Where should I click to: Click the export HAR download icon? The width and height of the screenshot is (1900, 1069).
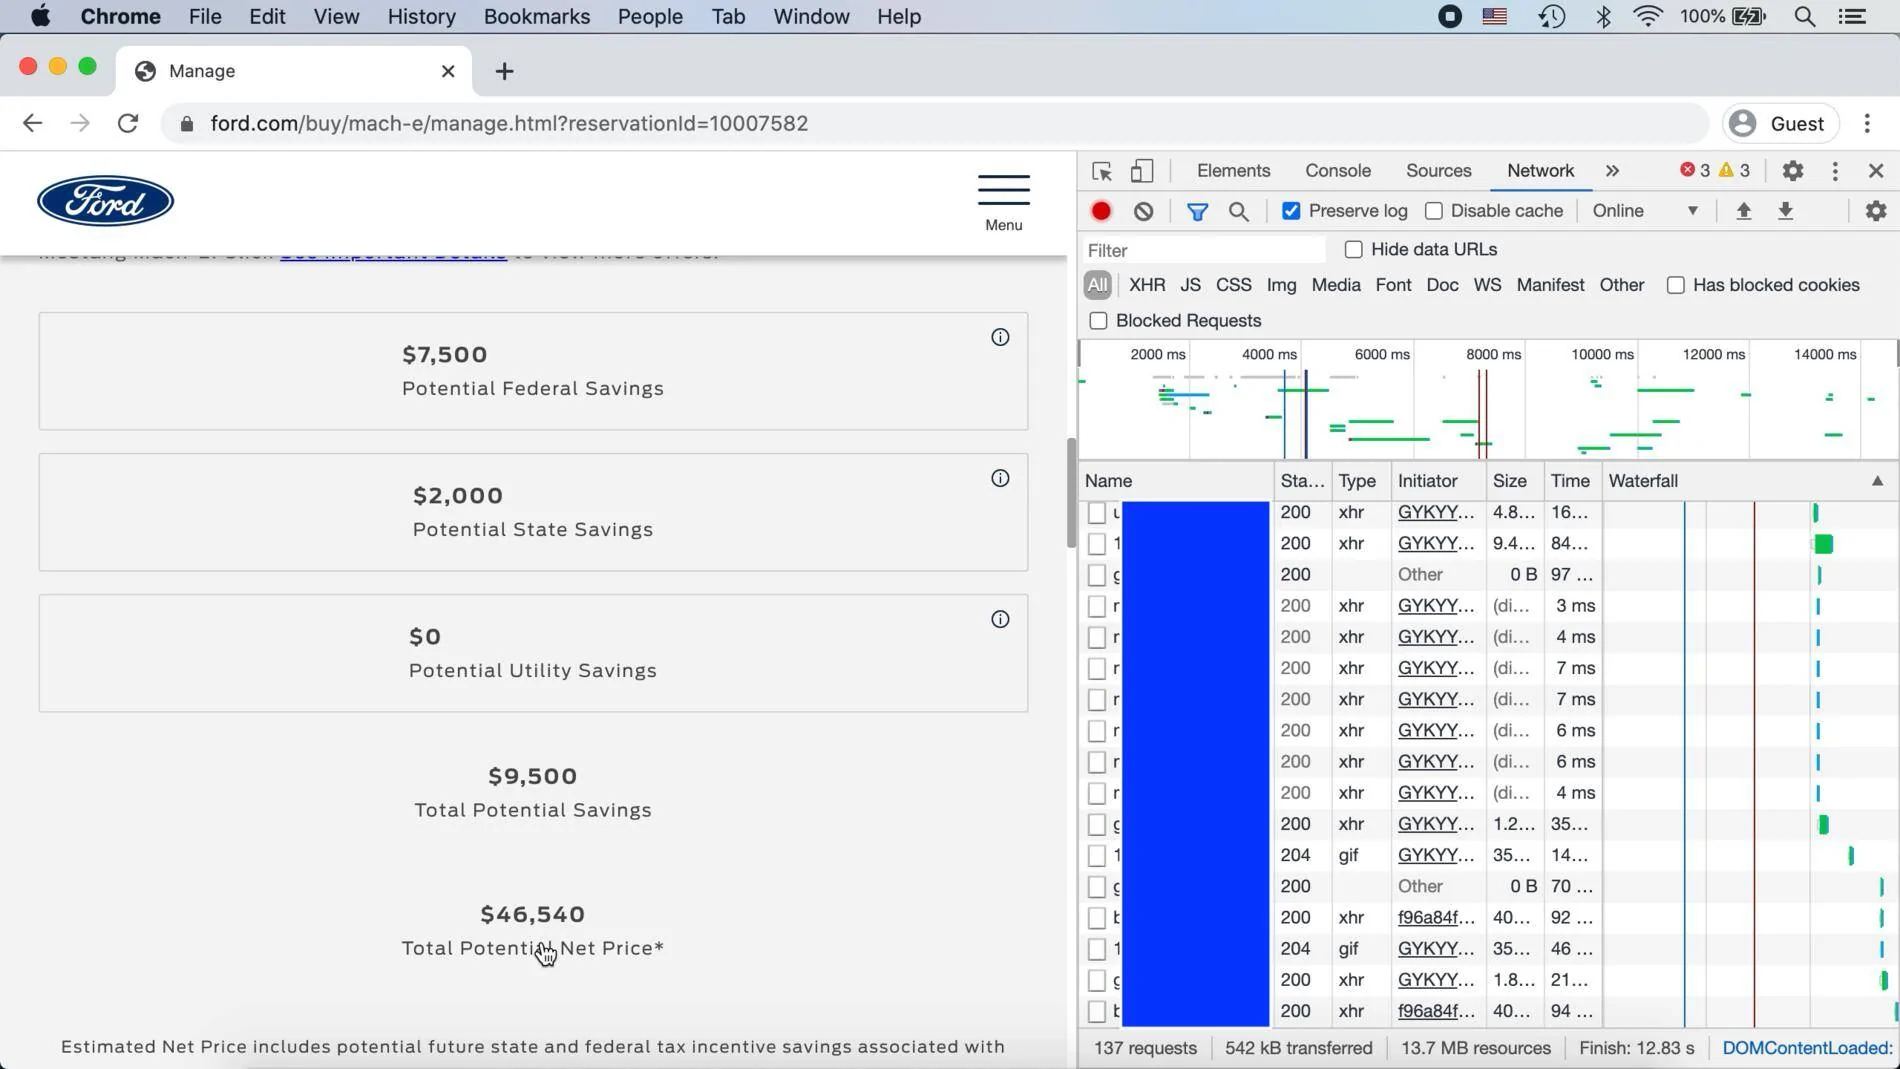(1786, 211)
